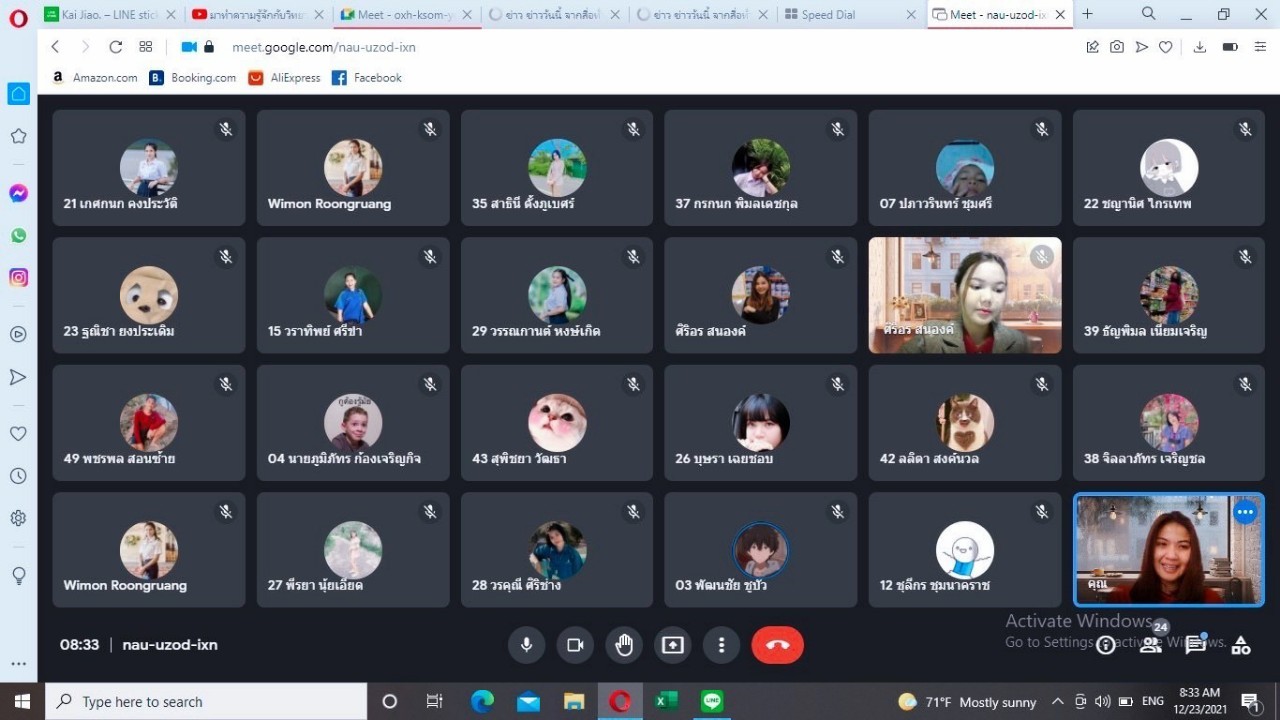Open more options three-dot menu

[721, 645]
